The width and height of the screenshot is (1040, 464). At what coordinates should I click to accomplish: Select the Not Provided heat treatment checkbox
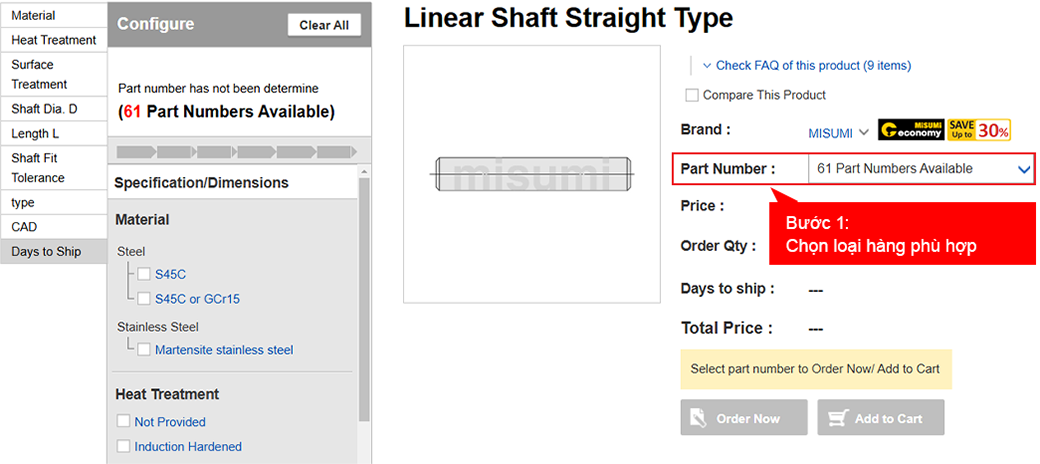(x=123, y=422)
